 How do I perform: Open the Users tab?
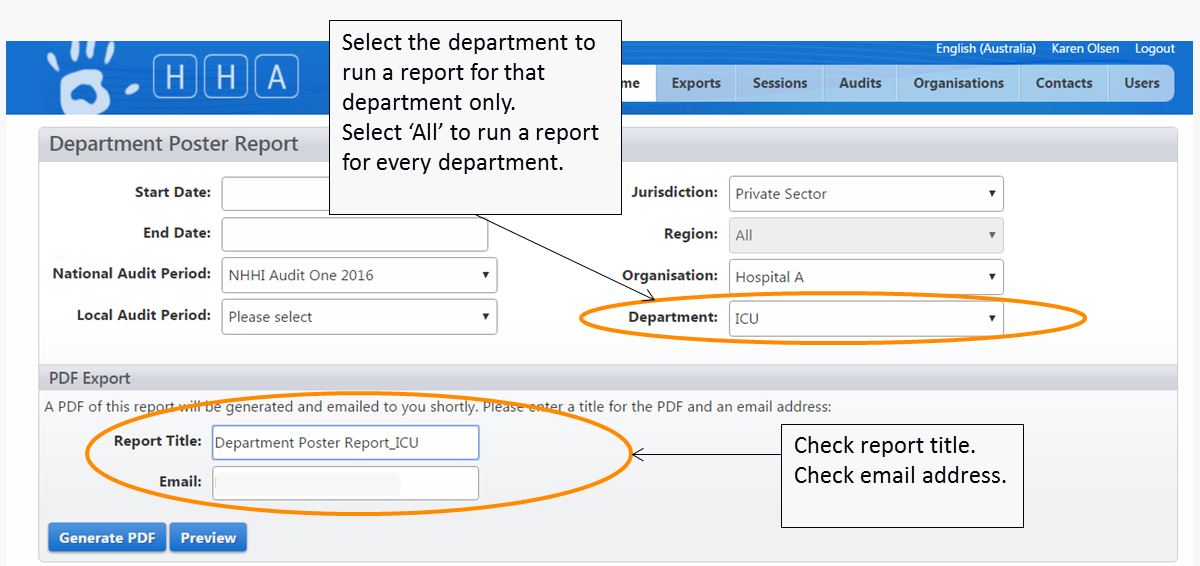click(x=1141, y=83)
